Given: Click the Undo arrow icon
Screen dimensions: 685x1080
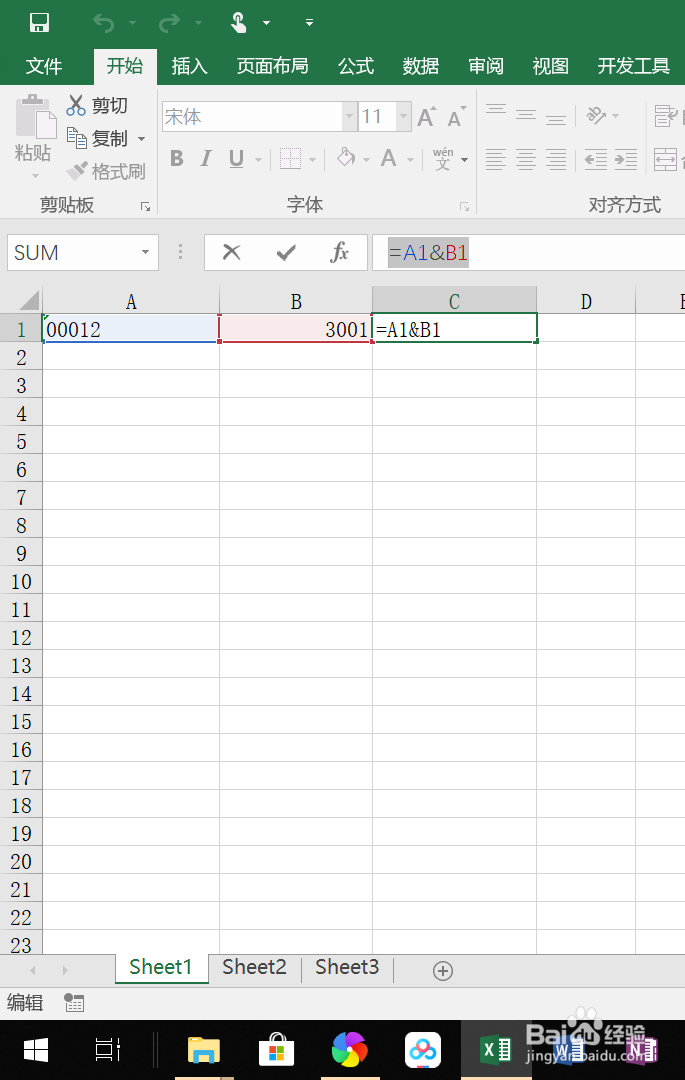Looking at the screenshot, I should (103, 23).
